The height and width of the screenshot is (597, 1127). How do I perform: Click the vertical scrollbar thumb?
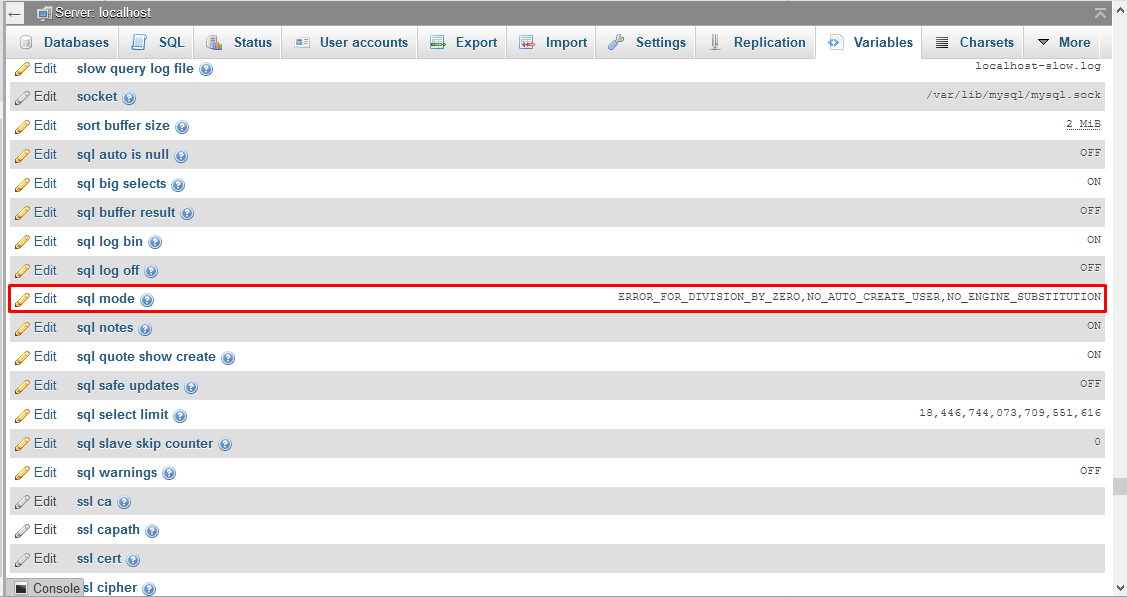click(x=1118, y=487)
